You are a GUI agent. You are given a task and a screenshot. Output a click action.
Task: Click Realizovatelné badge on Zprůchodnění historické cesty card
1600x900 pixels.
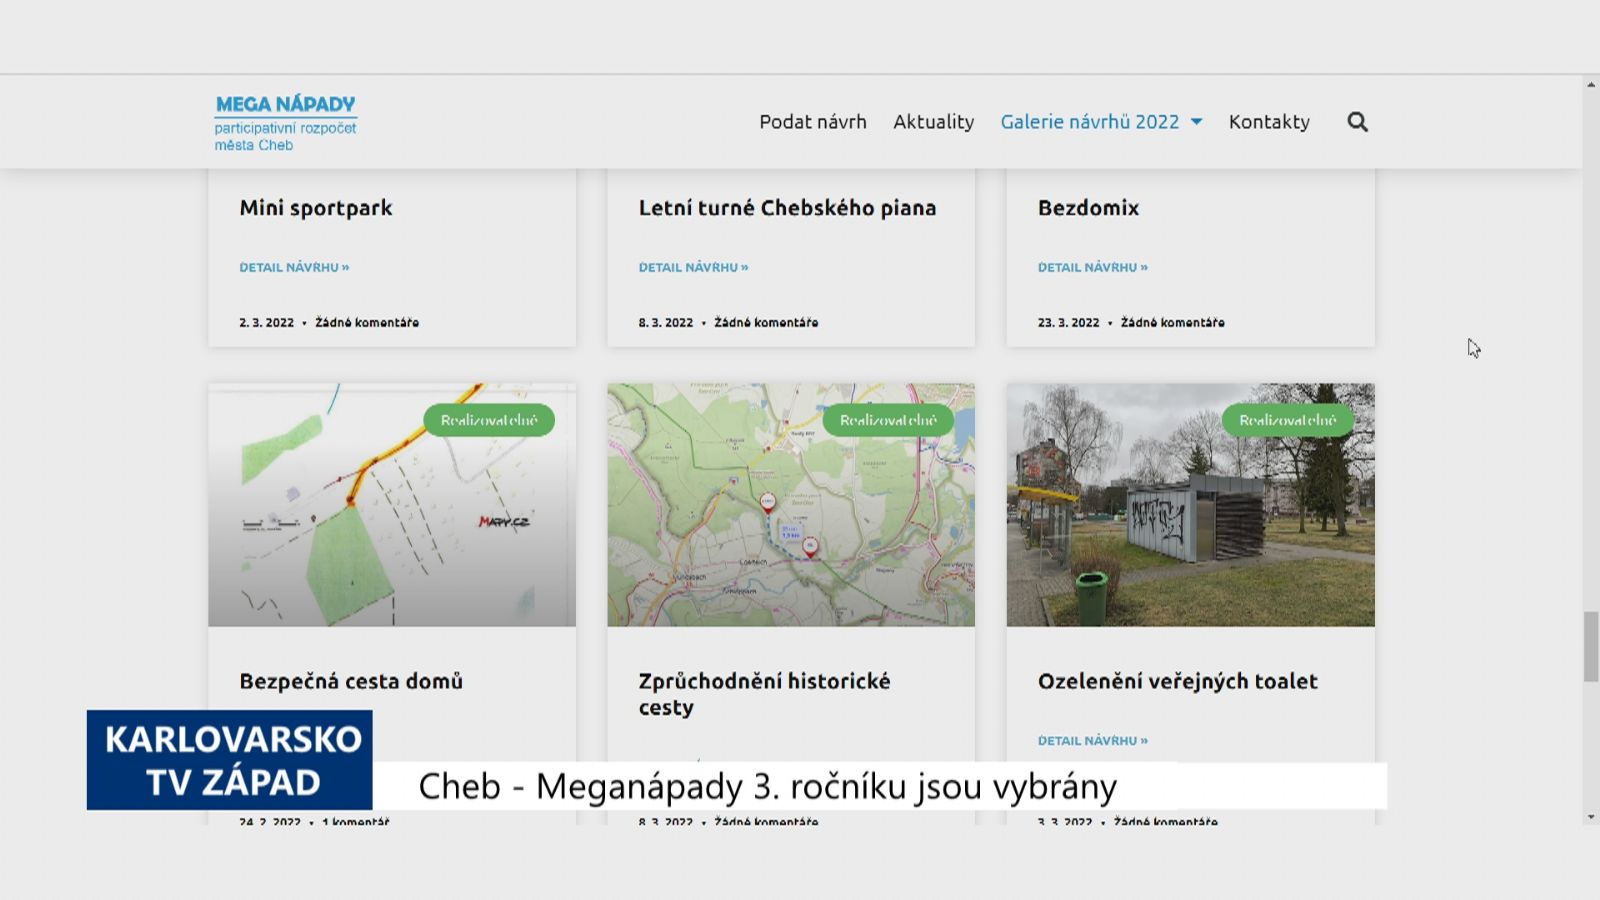(x=888, y=420)
